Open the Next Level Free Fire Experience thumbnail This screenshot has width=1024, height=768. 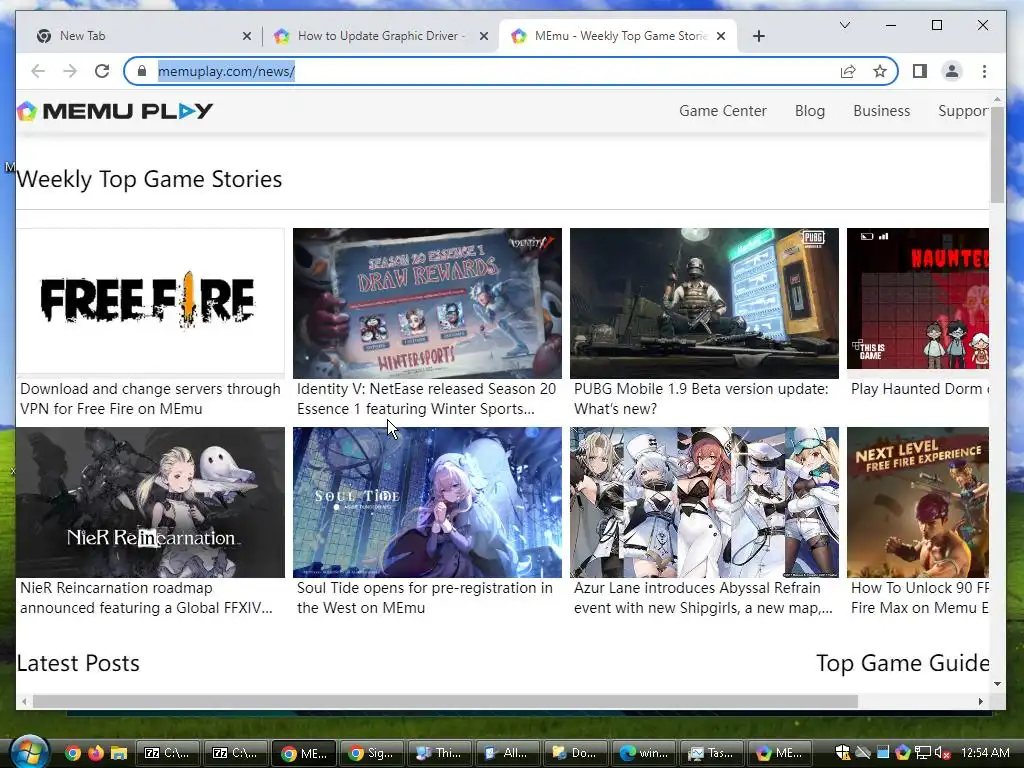pyautogui.click(x=918, y=502)
